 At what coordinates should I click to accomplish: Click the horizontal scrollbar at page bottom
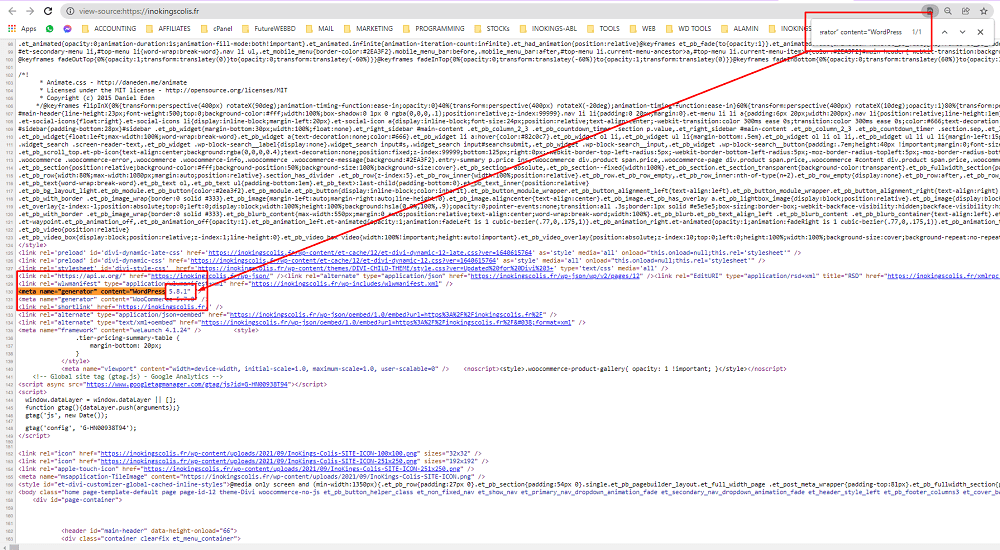point(500,546)
